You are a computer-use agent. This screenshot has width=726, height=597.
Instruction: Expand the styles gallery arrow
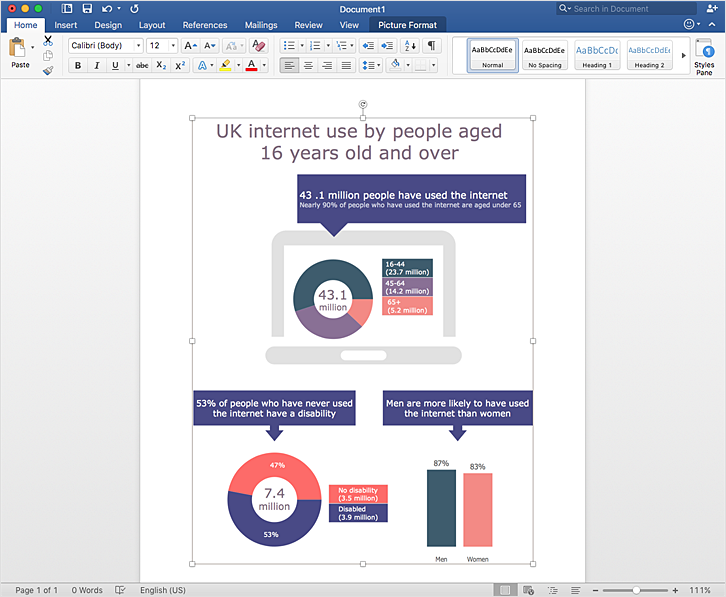point(683,55)
